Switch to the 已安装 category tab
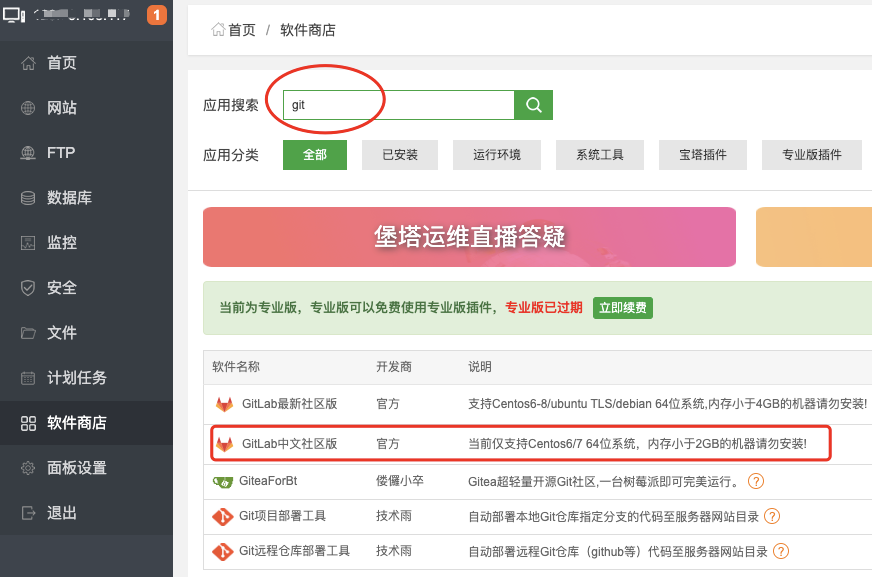The height and width of the screenshot is (577, 872). click(x=400, y=155)
